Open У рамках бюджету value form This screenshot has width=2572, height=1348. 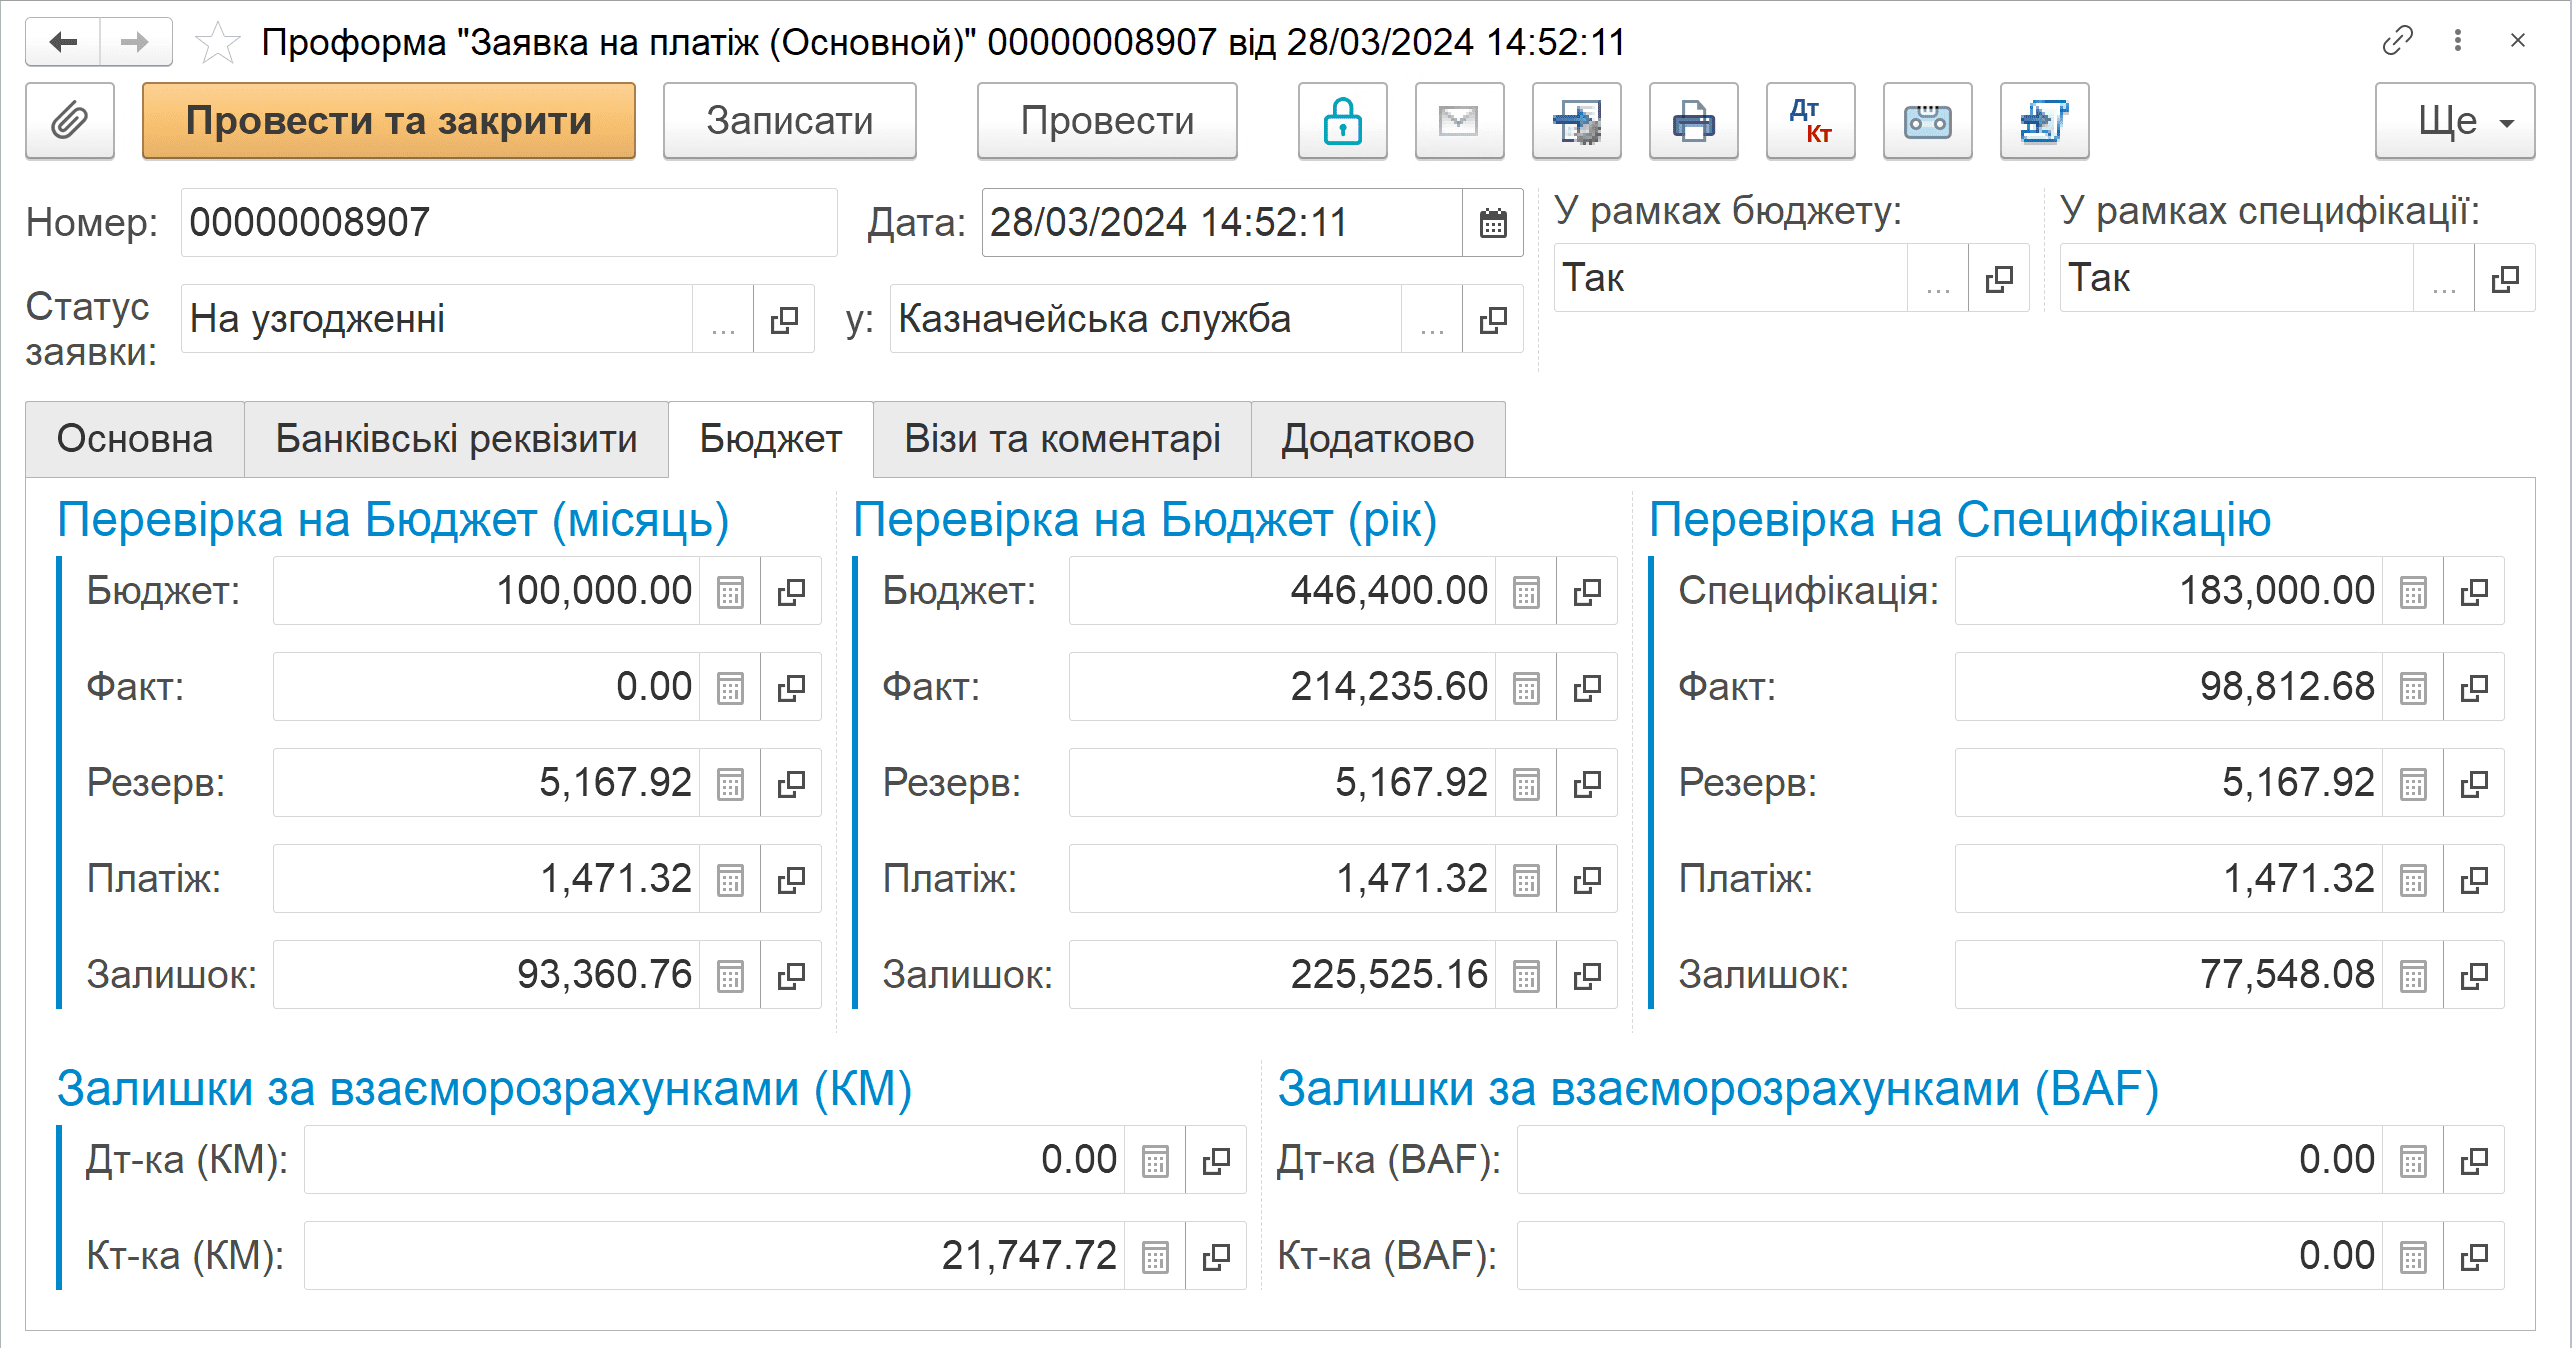[x=1999, y=278]
